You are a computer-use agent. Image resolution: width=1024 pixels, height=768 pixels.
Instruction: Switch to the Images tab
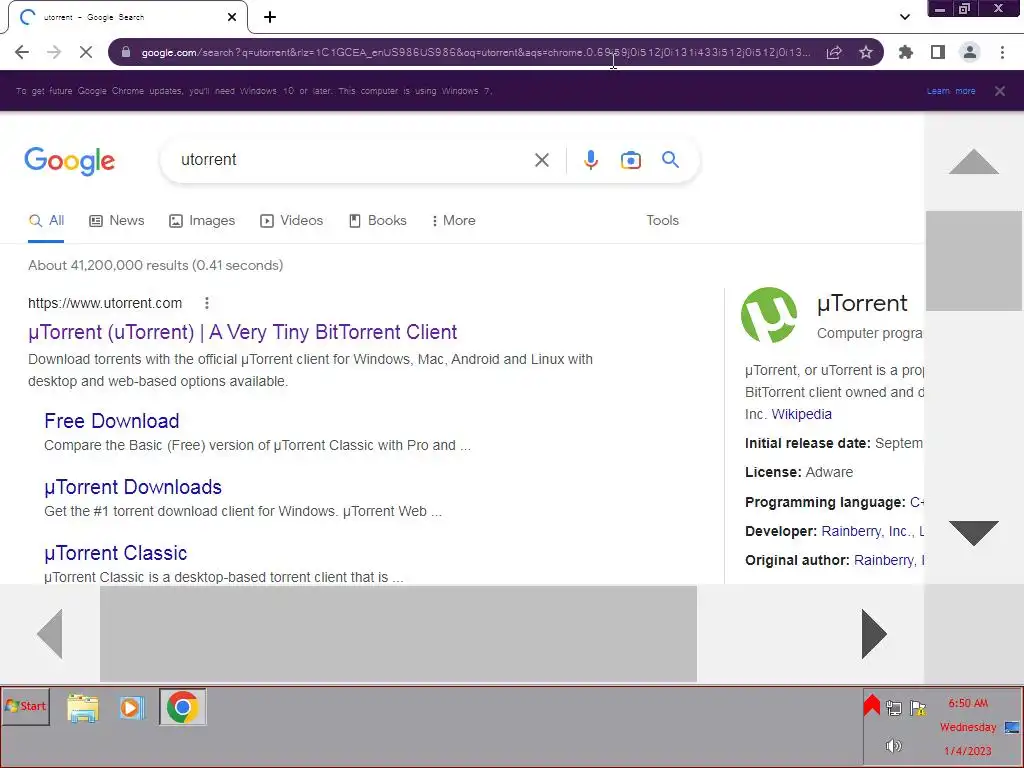pos(202,221)
